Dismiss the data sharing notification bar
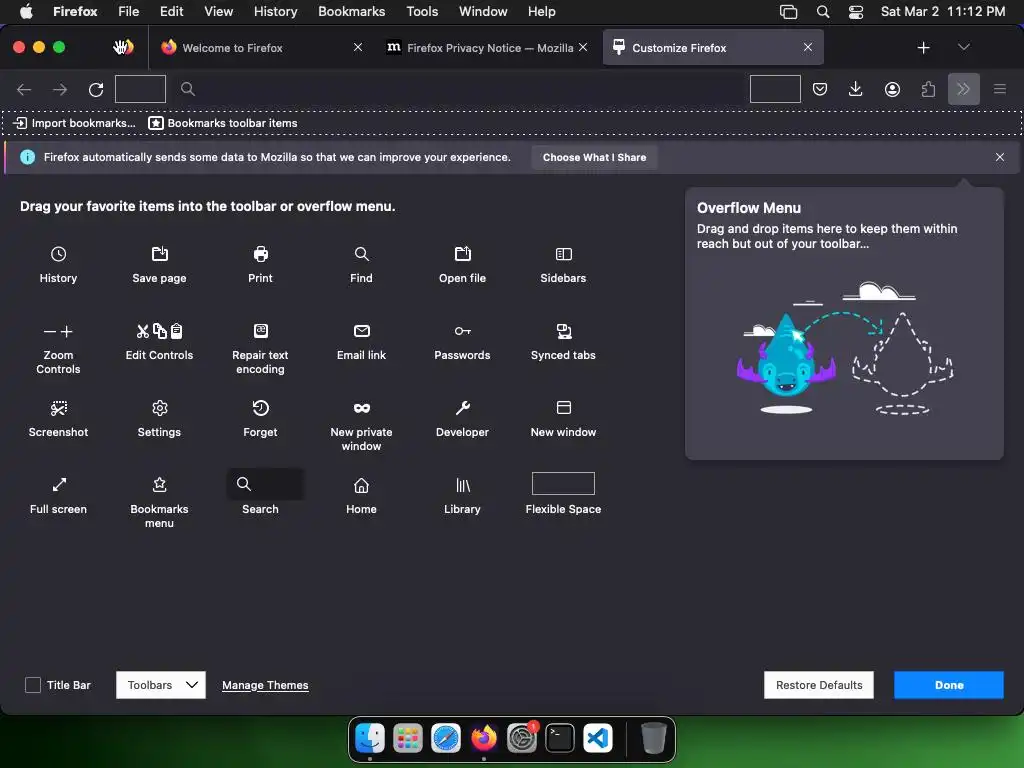1024x768 pixels. (1000, 157)
